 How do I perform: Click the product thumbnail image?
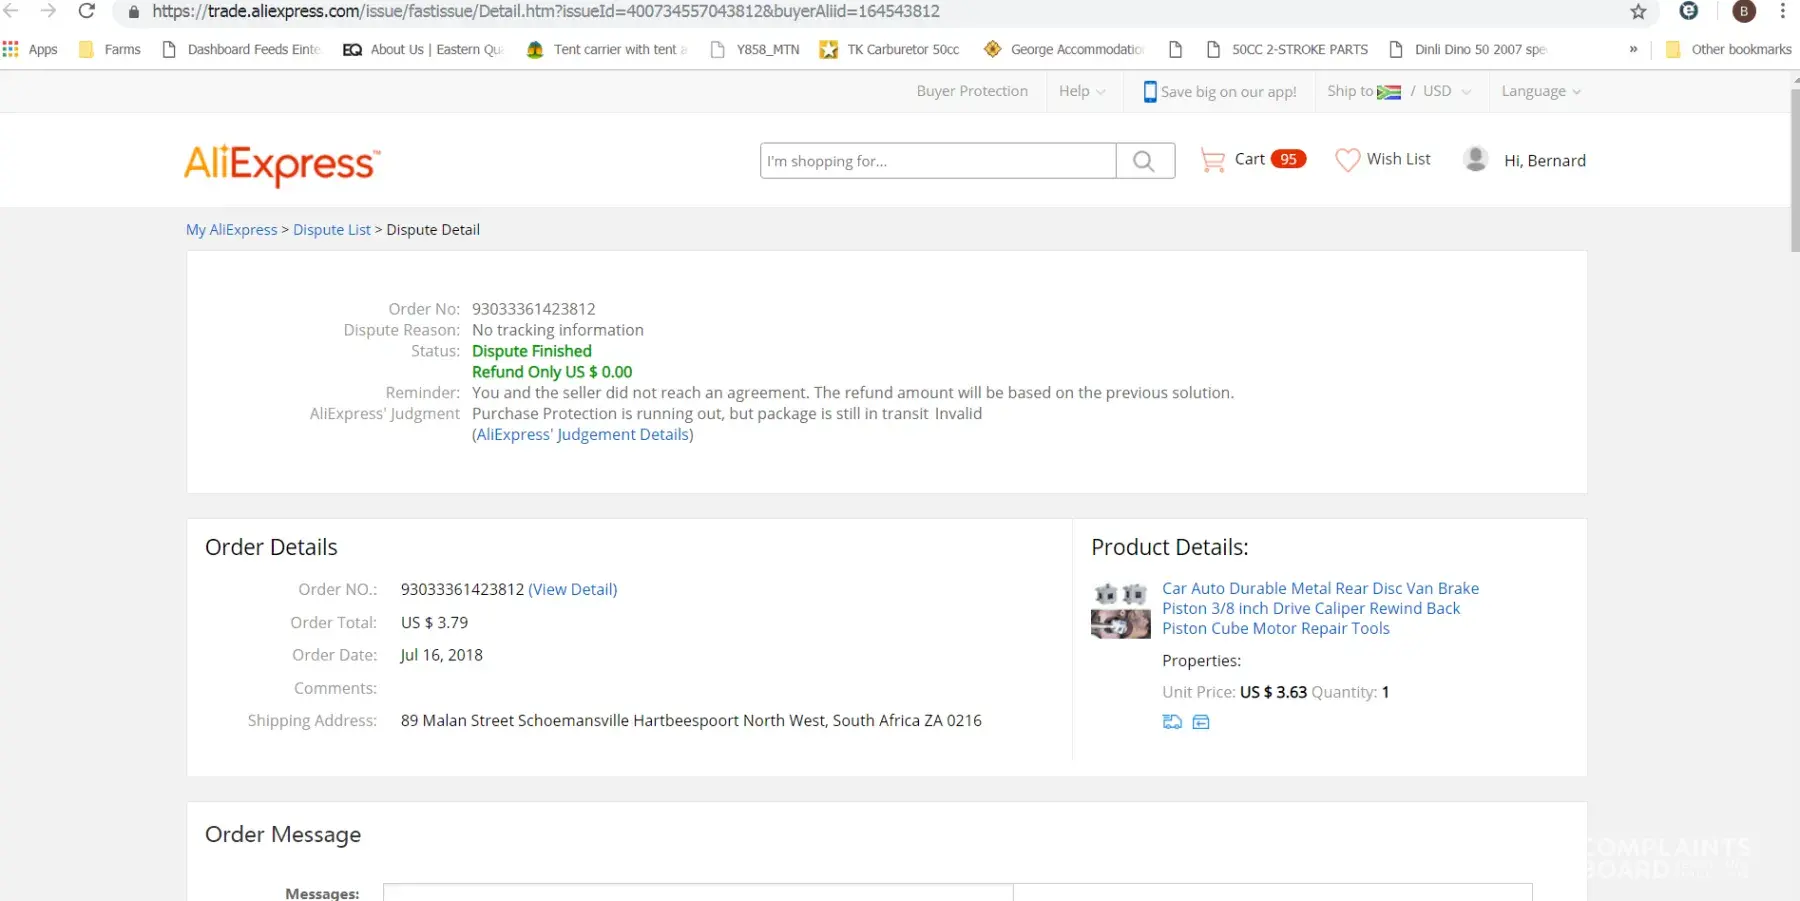1120,611
